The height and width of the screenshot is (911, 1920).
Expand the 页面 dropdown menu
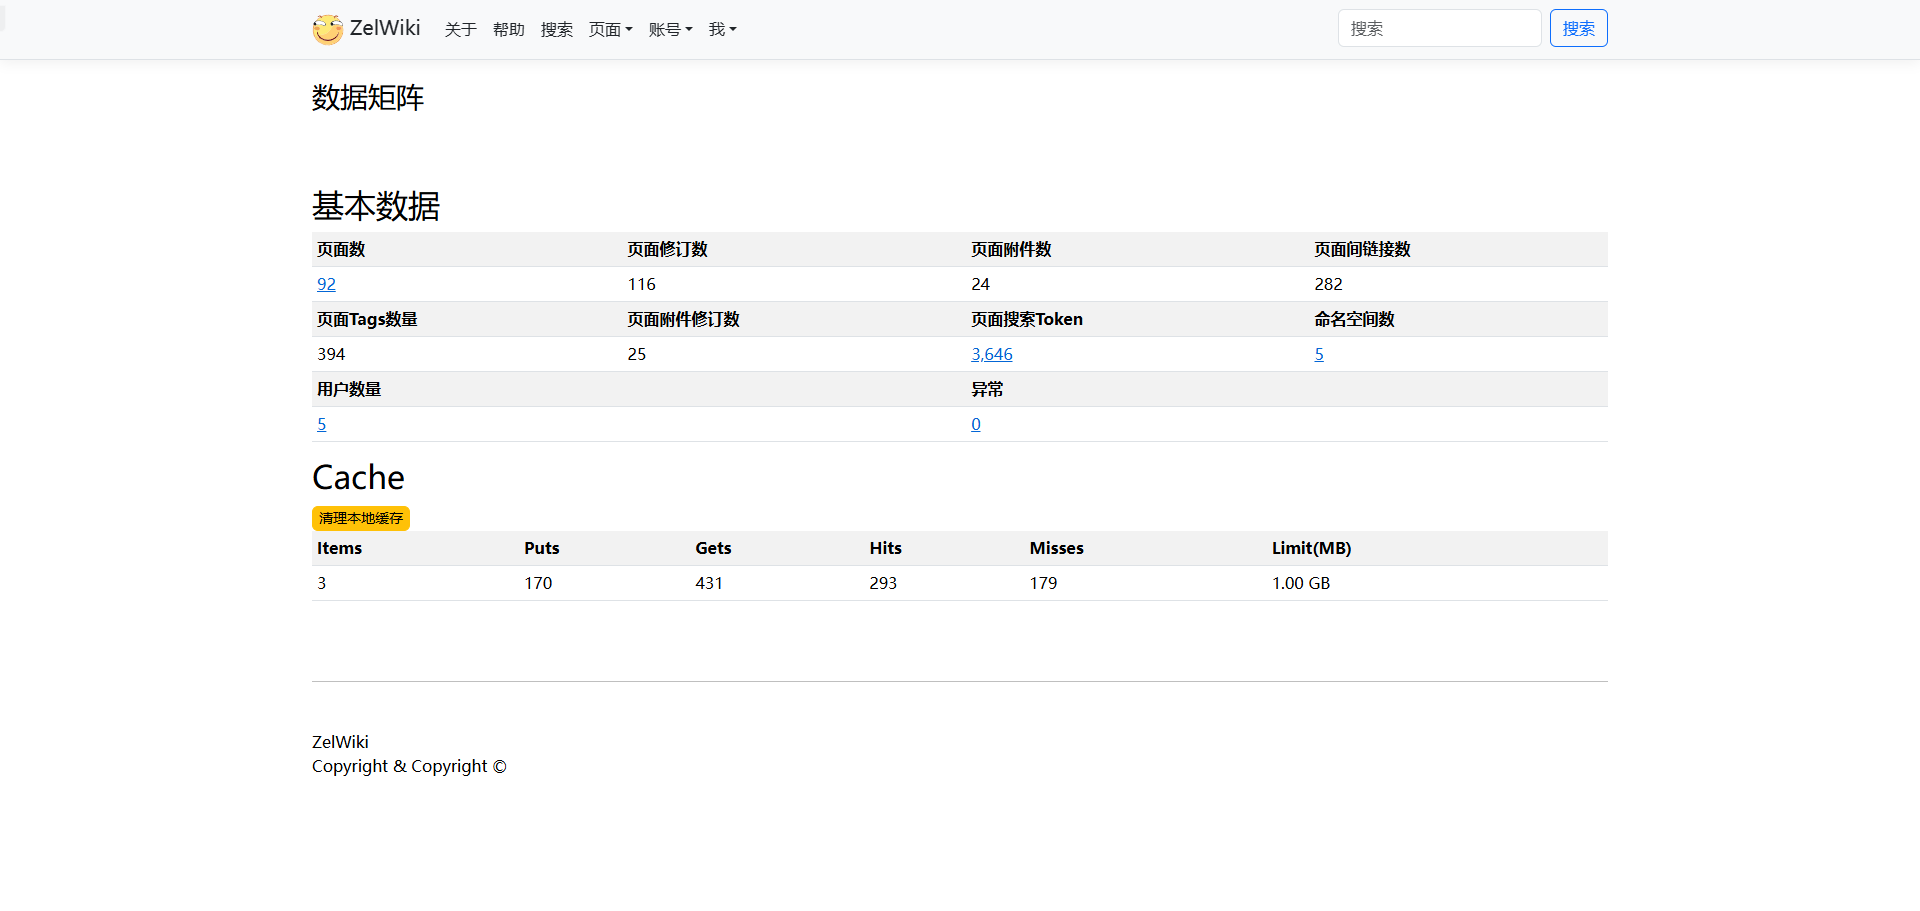click(x=610, y=30)
